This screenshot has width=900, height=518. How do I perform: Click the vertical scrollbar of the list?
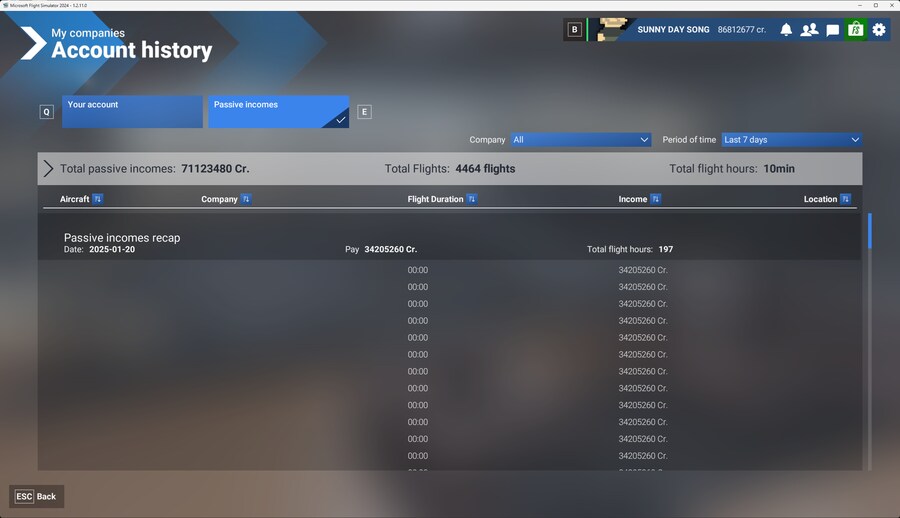(x=869, y=340)
